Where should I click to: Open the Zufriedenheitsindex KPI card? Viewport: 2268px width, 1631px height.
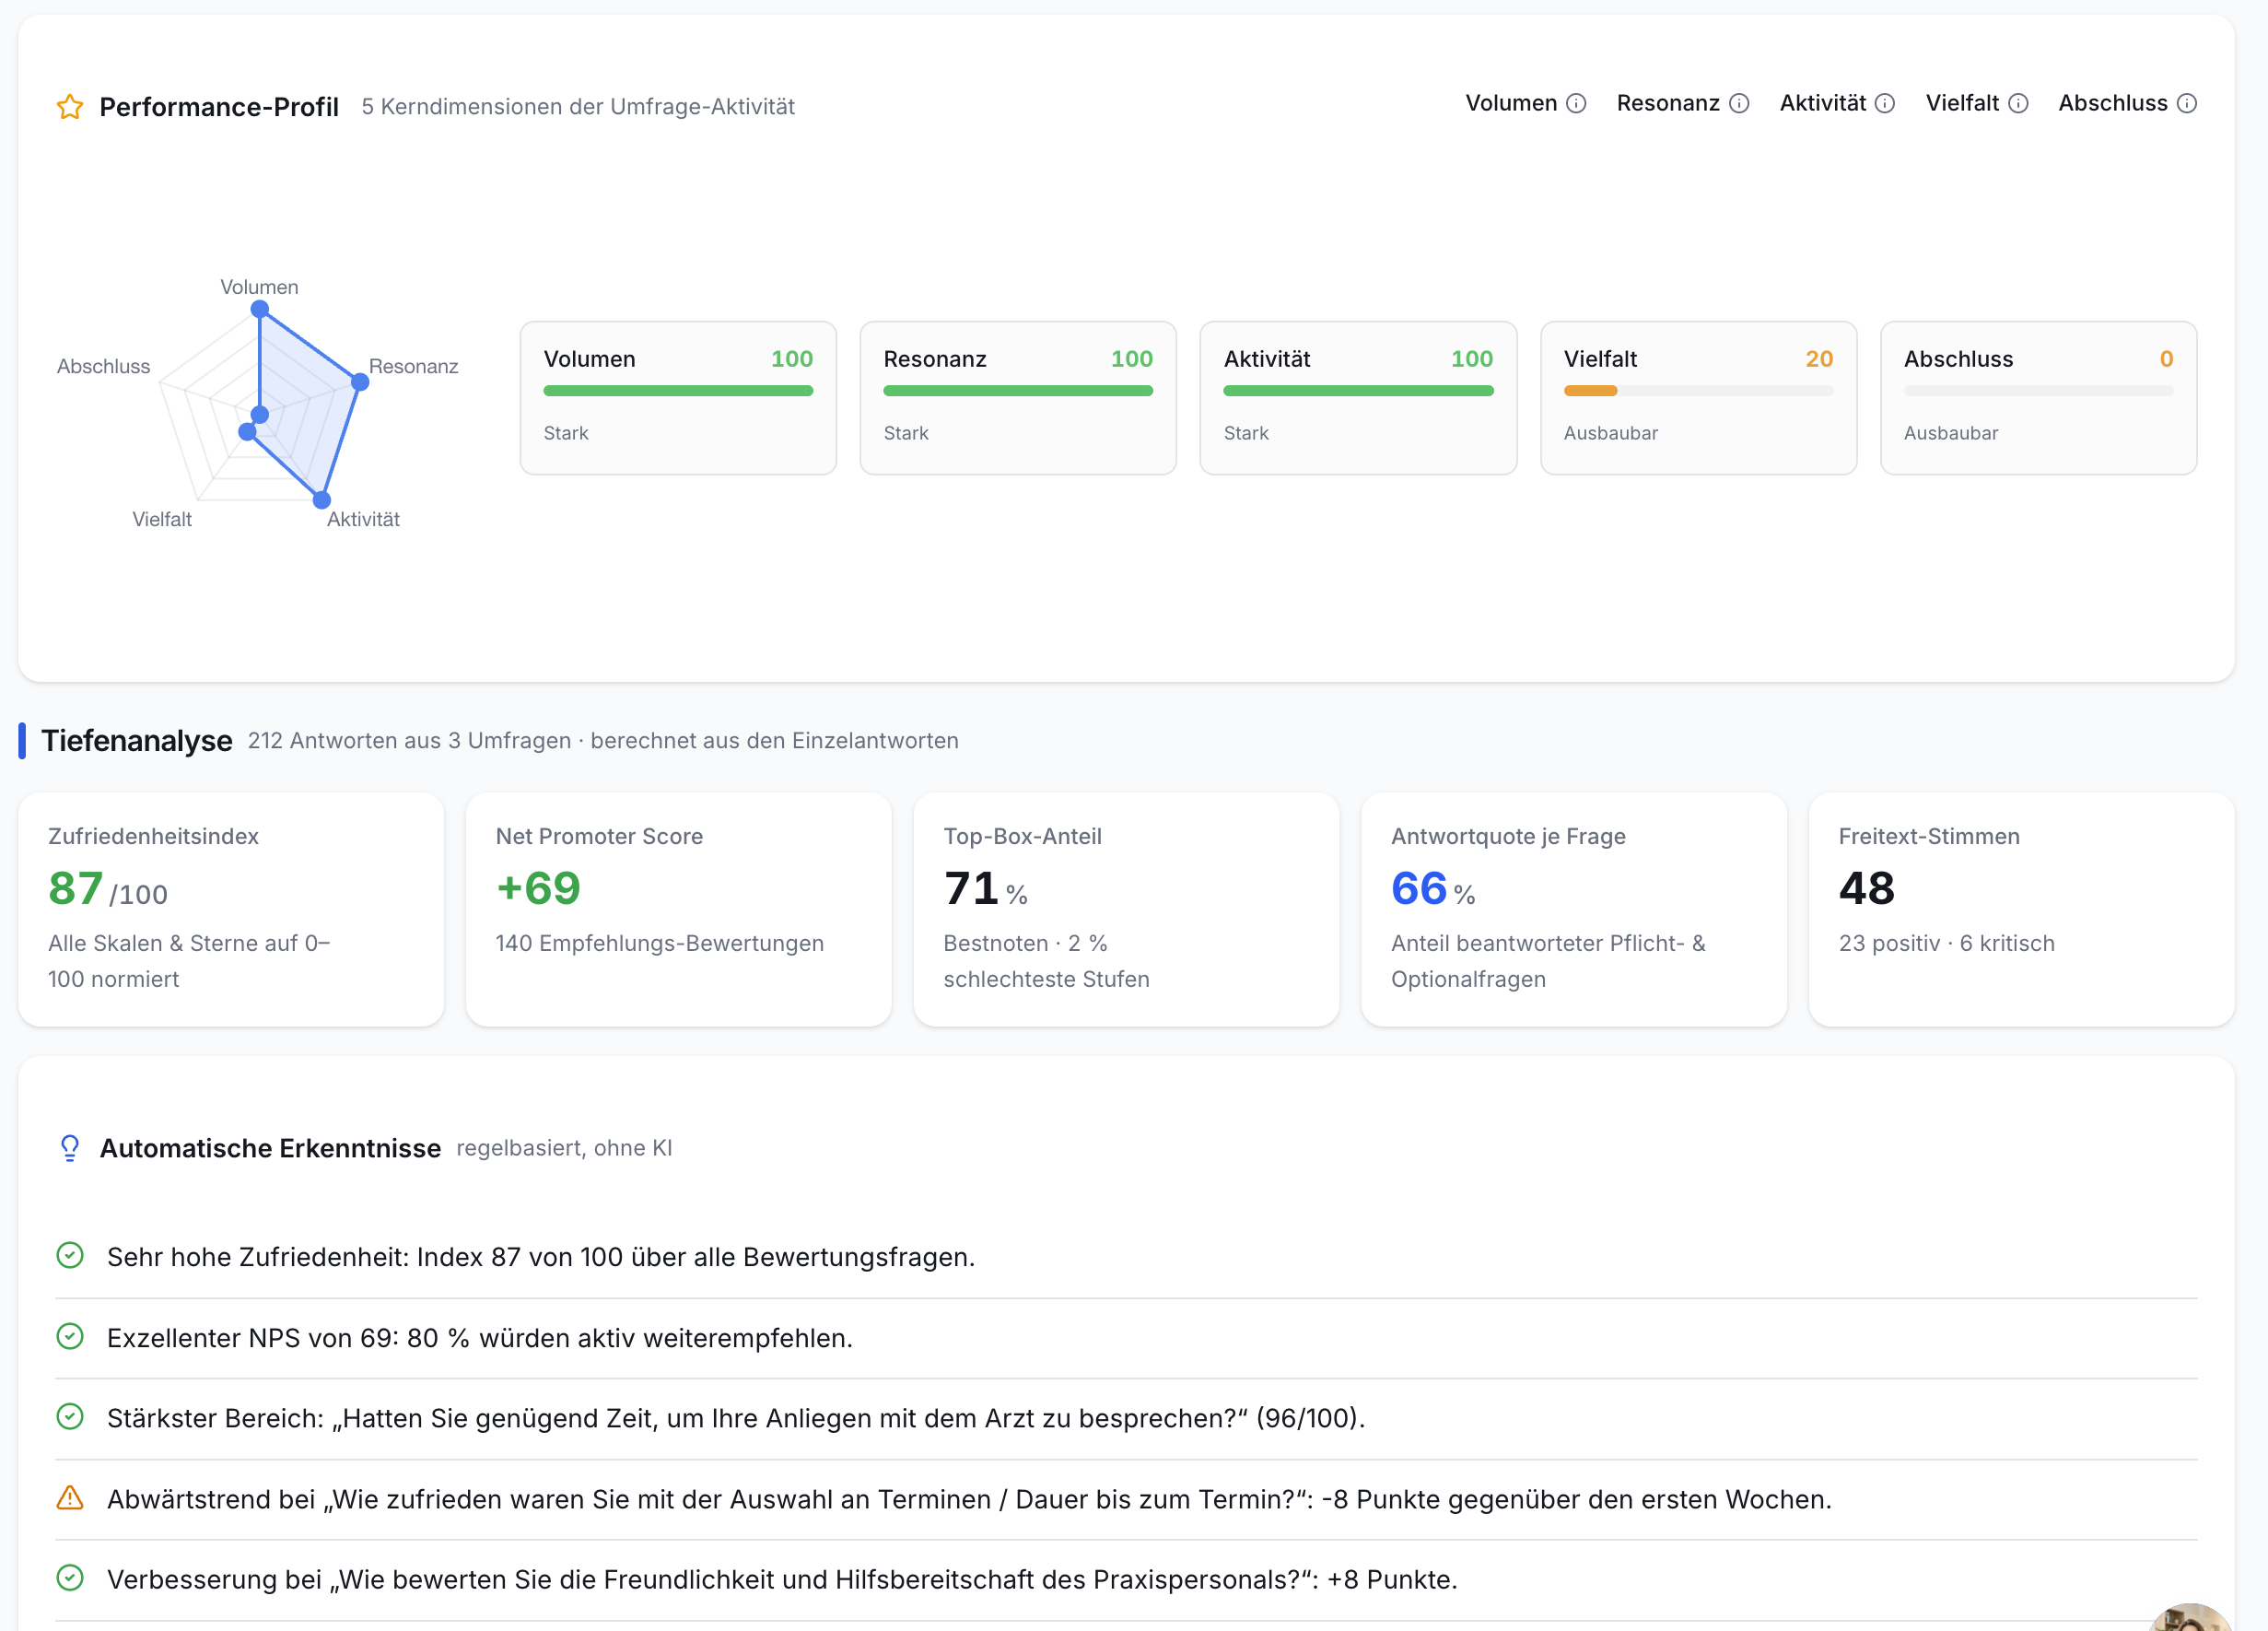[x=231, y=909]
